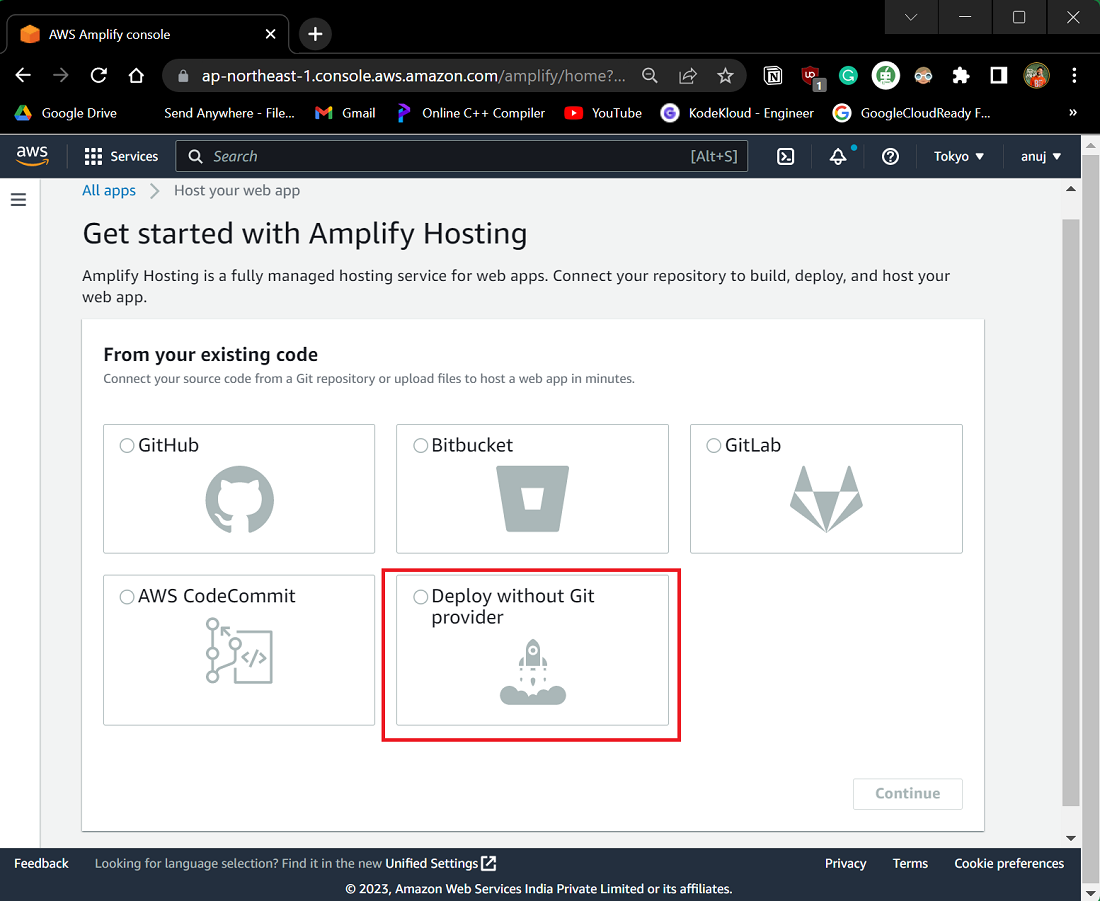This screenshot has width=1100, height=901.
Task: Click the GitHub octocat logo
Action: tap(239, 500)
